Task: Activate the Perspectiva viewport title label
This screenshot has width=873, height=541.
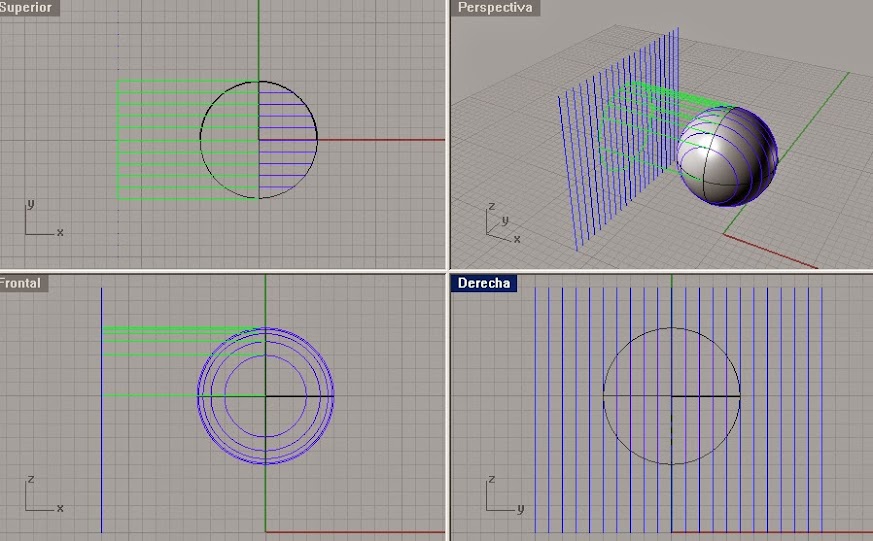Action: (x=495, y=7)
